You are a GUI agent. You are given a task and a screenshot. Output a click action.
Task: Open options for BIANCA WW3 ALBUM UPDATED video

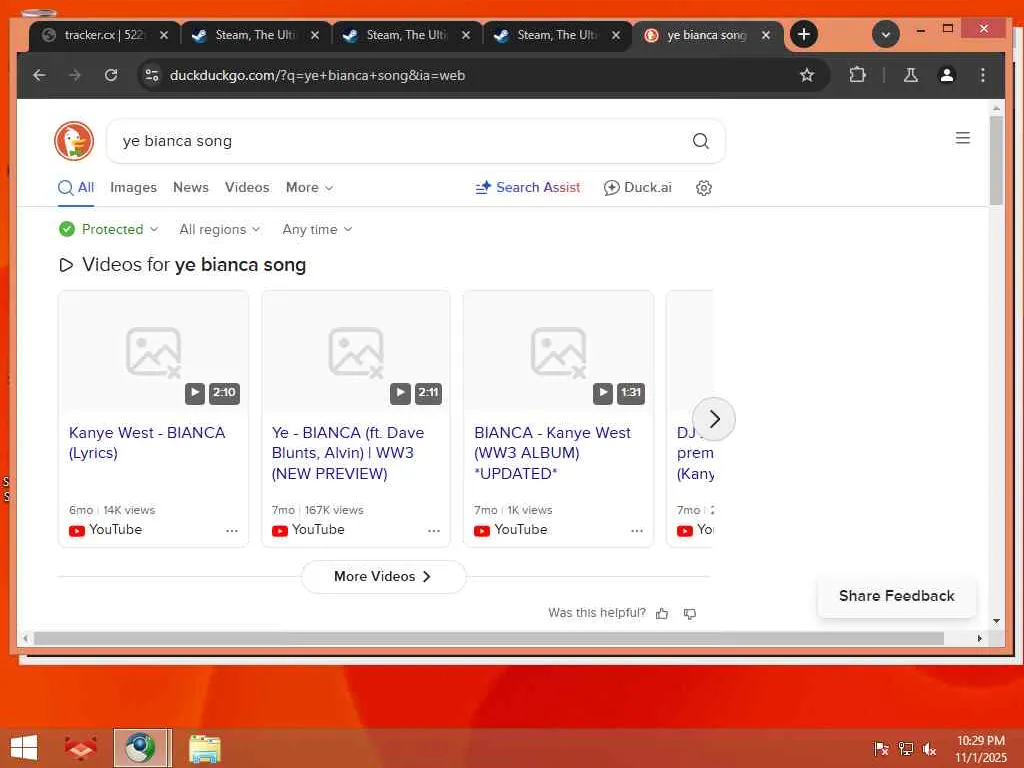637,530
